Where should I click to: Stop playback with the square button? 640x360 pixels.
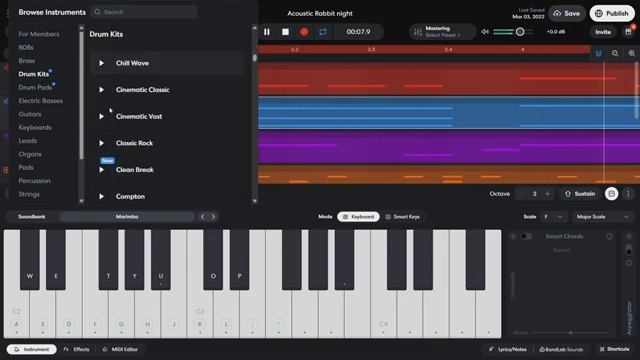point(285,32)
